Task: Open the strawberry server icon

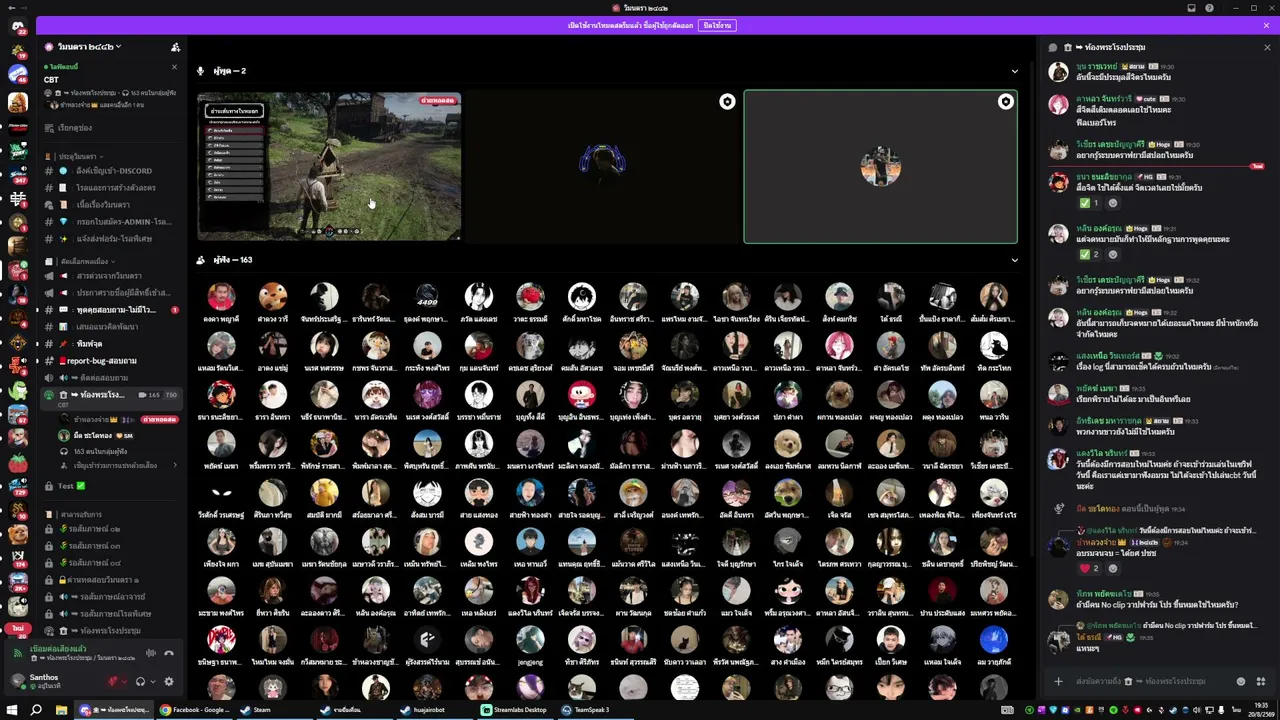Action: [x=18, y=463]
